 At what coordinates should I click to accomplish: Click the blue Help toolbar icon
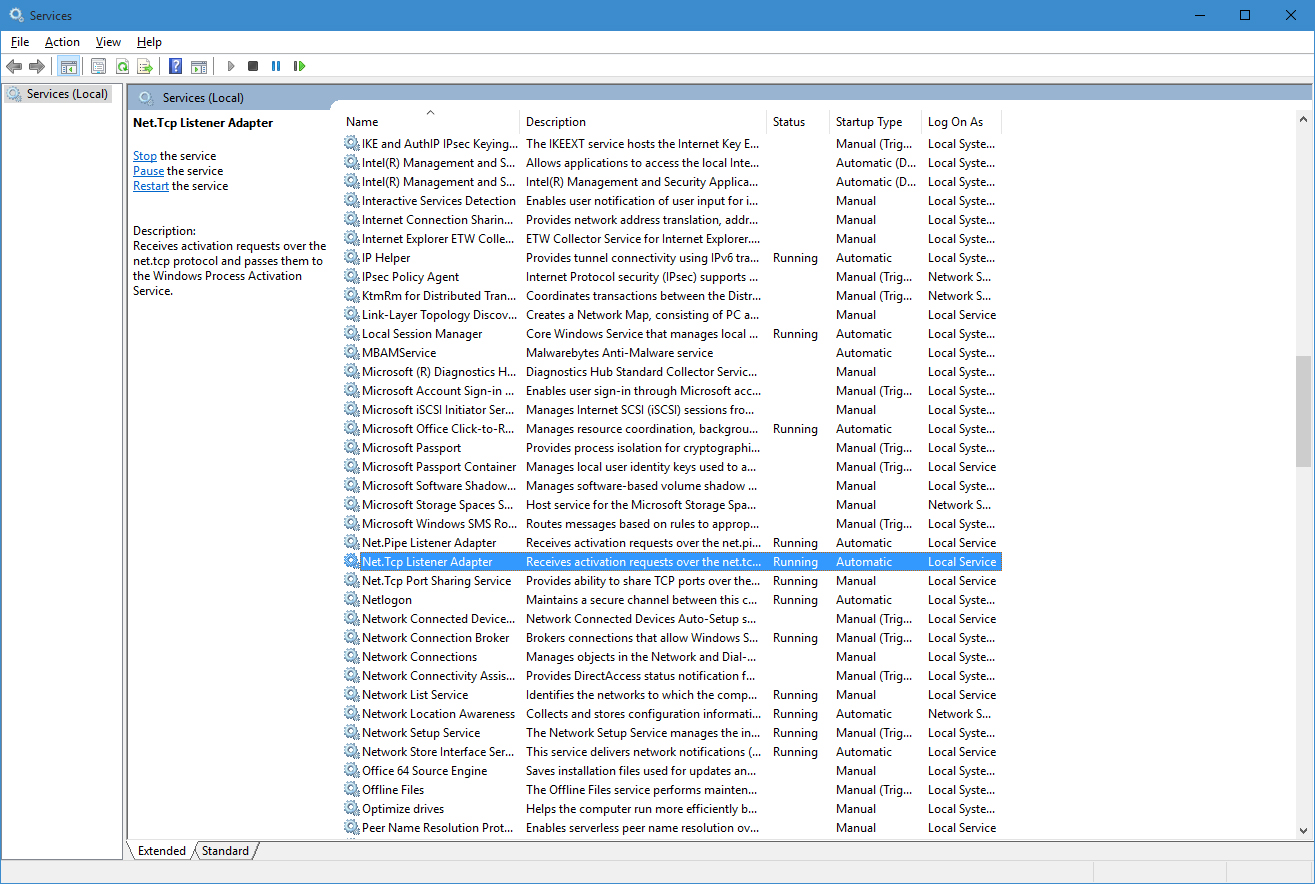tap(176, 66)
